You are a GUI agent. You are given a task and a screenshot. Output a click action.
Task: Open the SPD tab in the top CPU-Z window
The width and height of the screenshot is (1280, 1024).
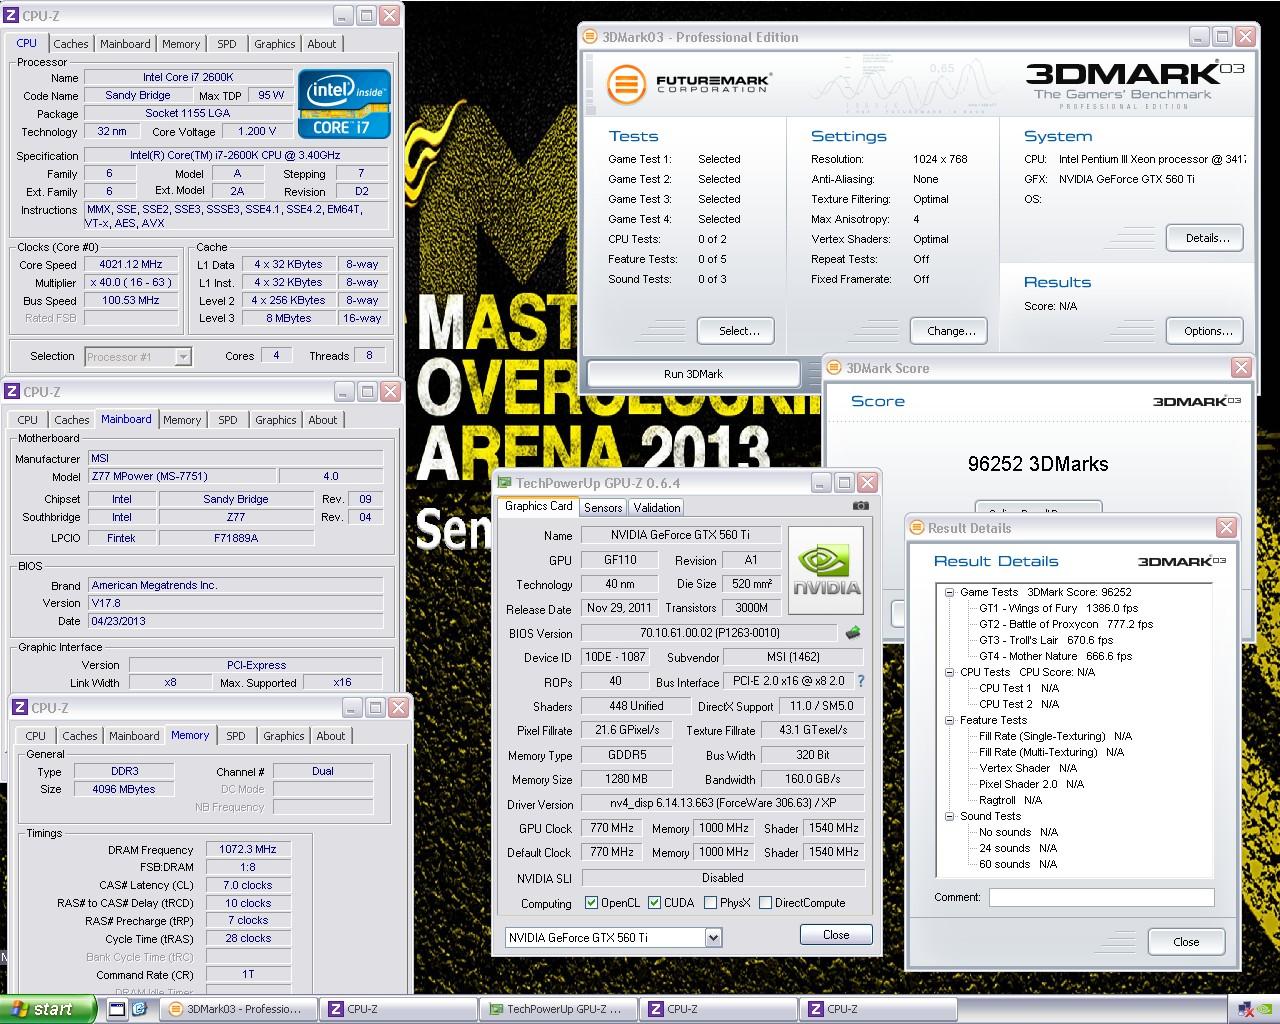point(227,44)
